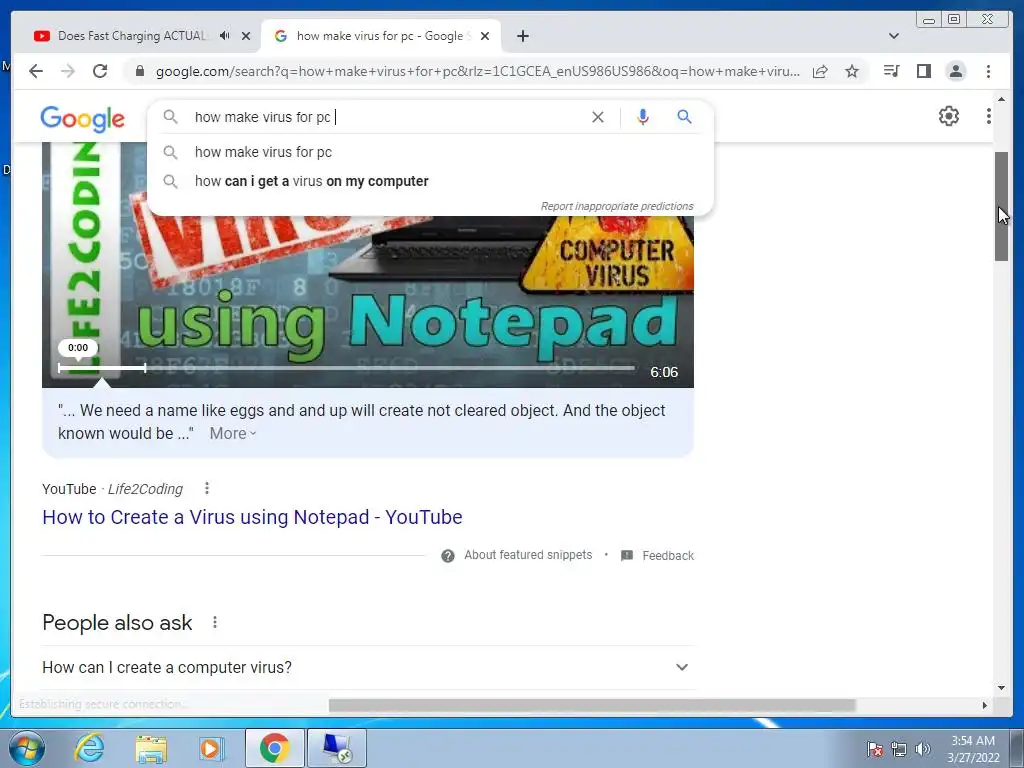Select suggestion how make virus for pc
The width and height of the screenshot is (1024, 768).
tap(263, 152)
